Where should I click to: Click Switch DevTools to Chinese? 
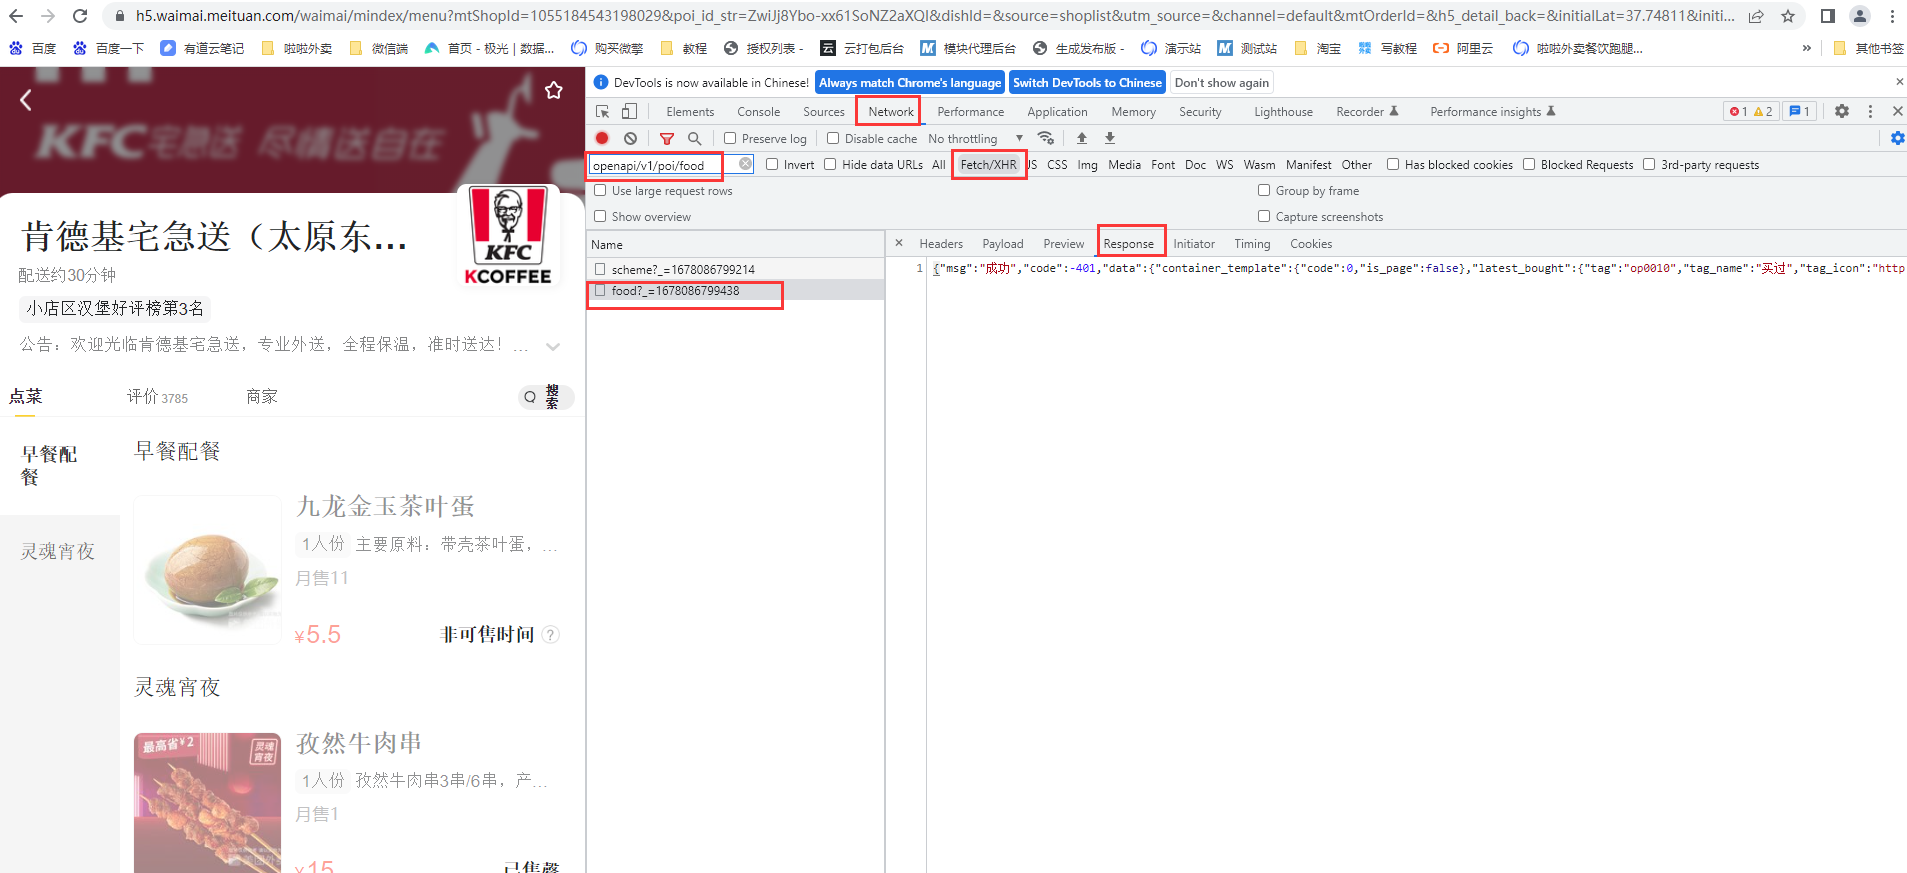1087,82
